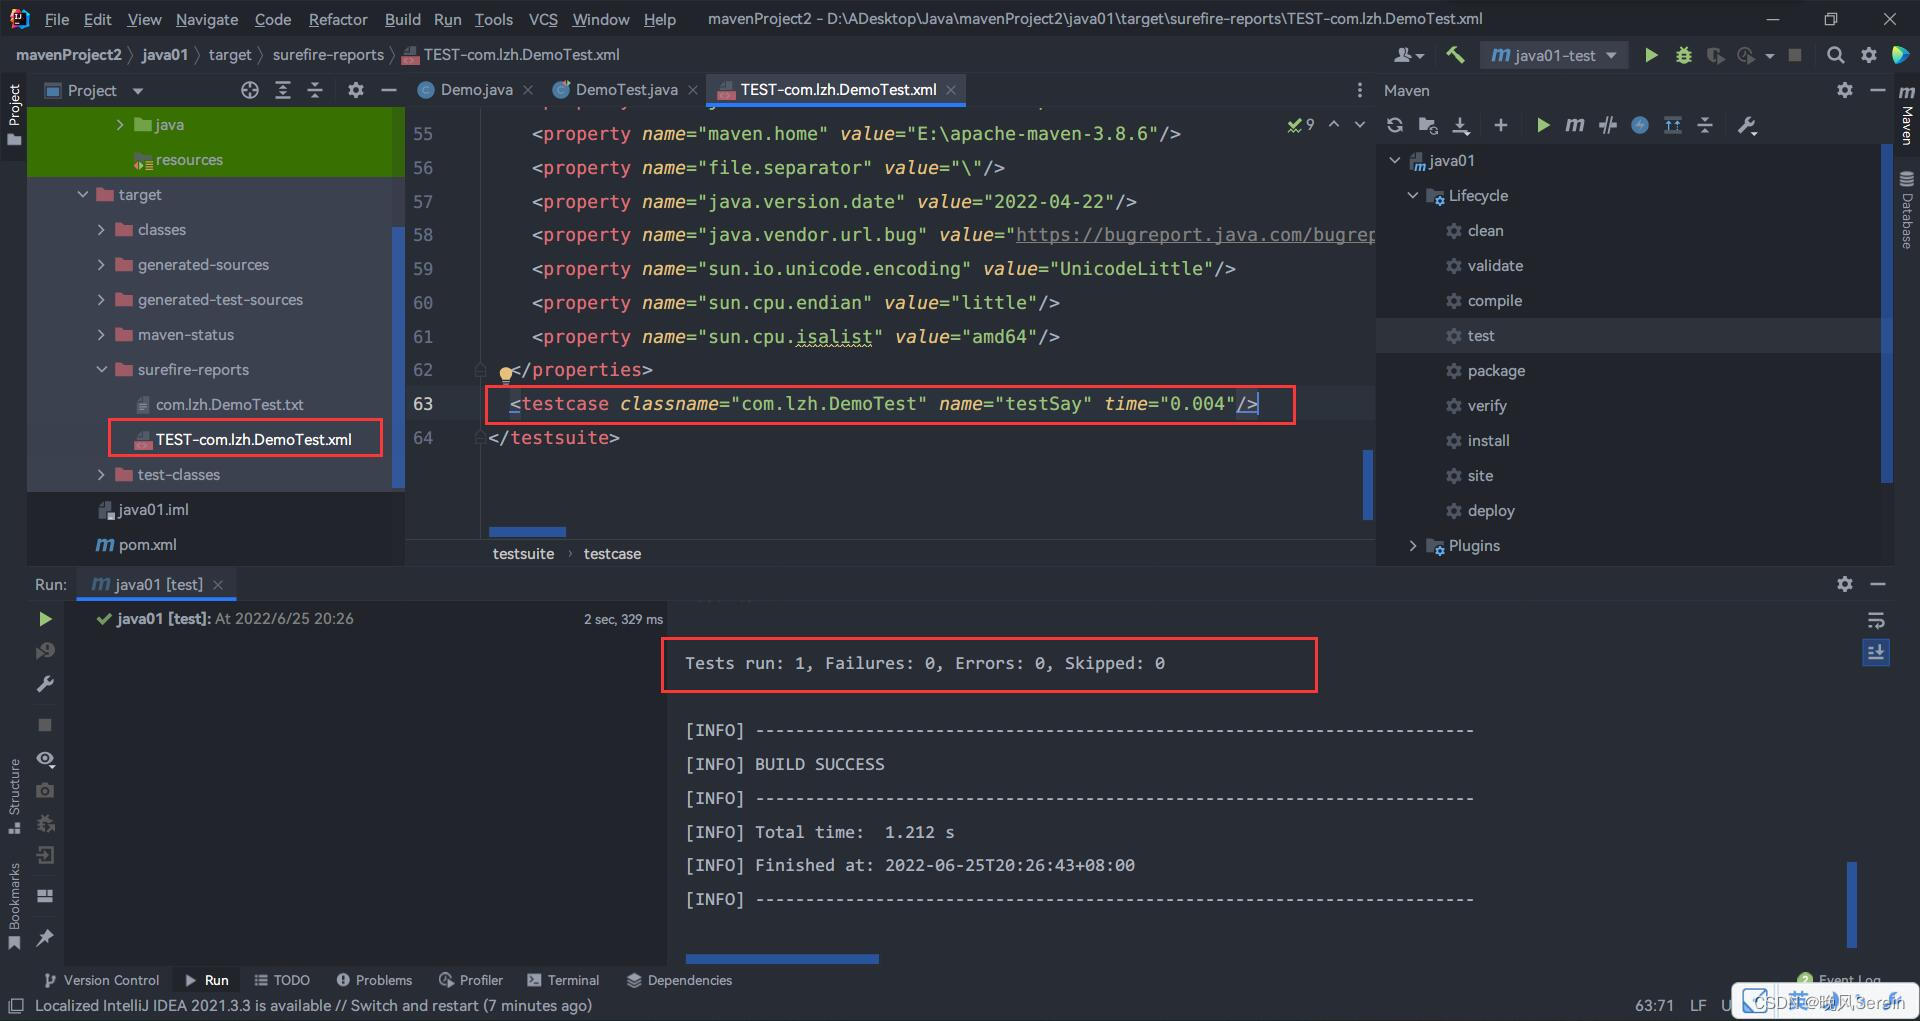Image resolution: width=1920 pixels, height=1021 pixels.
Task: Open Maven panel options gear
Action: pos(1845,90)
